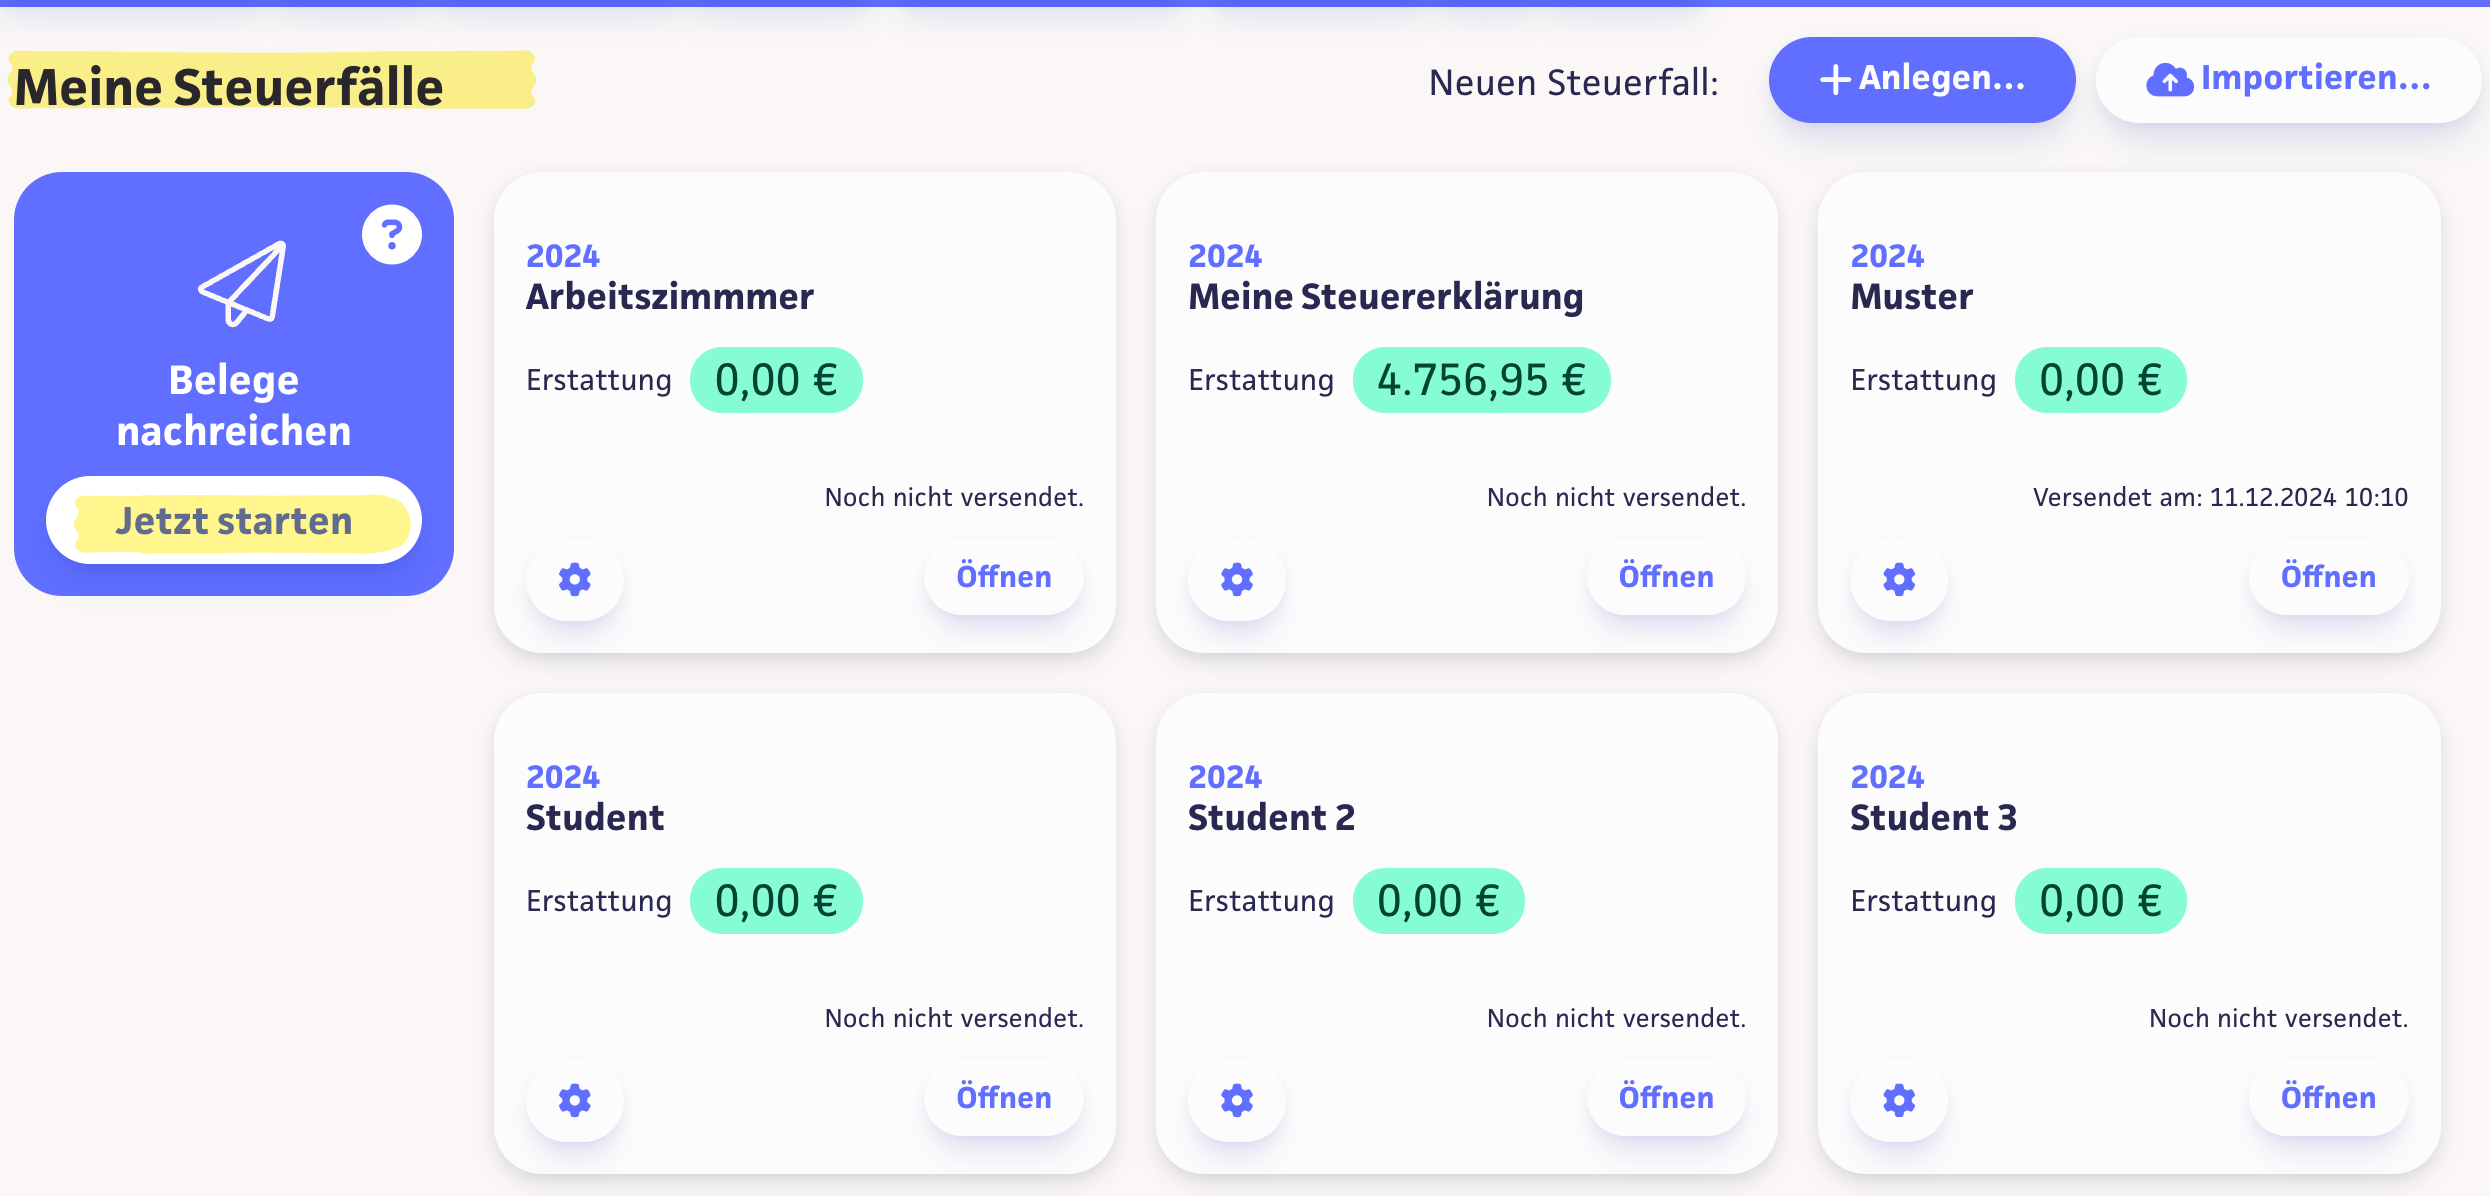Open the Student tax case
The height and width of the screenshot is (1196, 2490).
[1004, 1098]
